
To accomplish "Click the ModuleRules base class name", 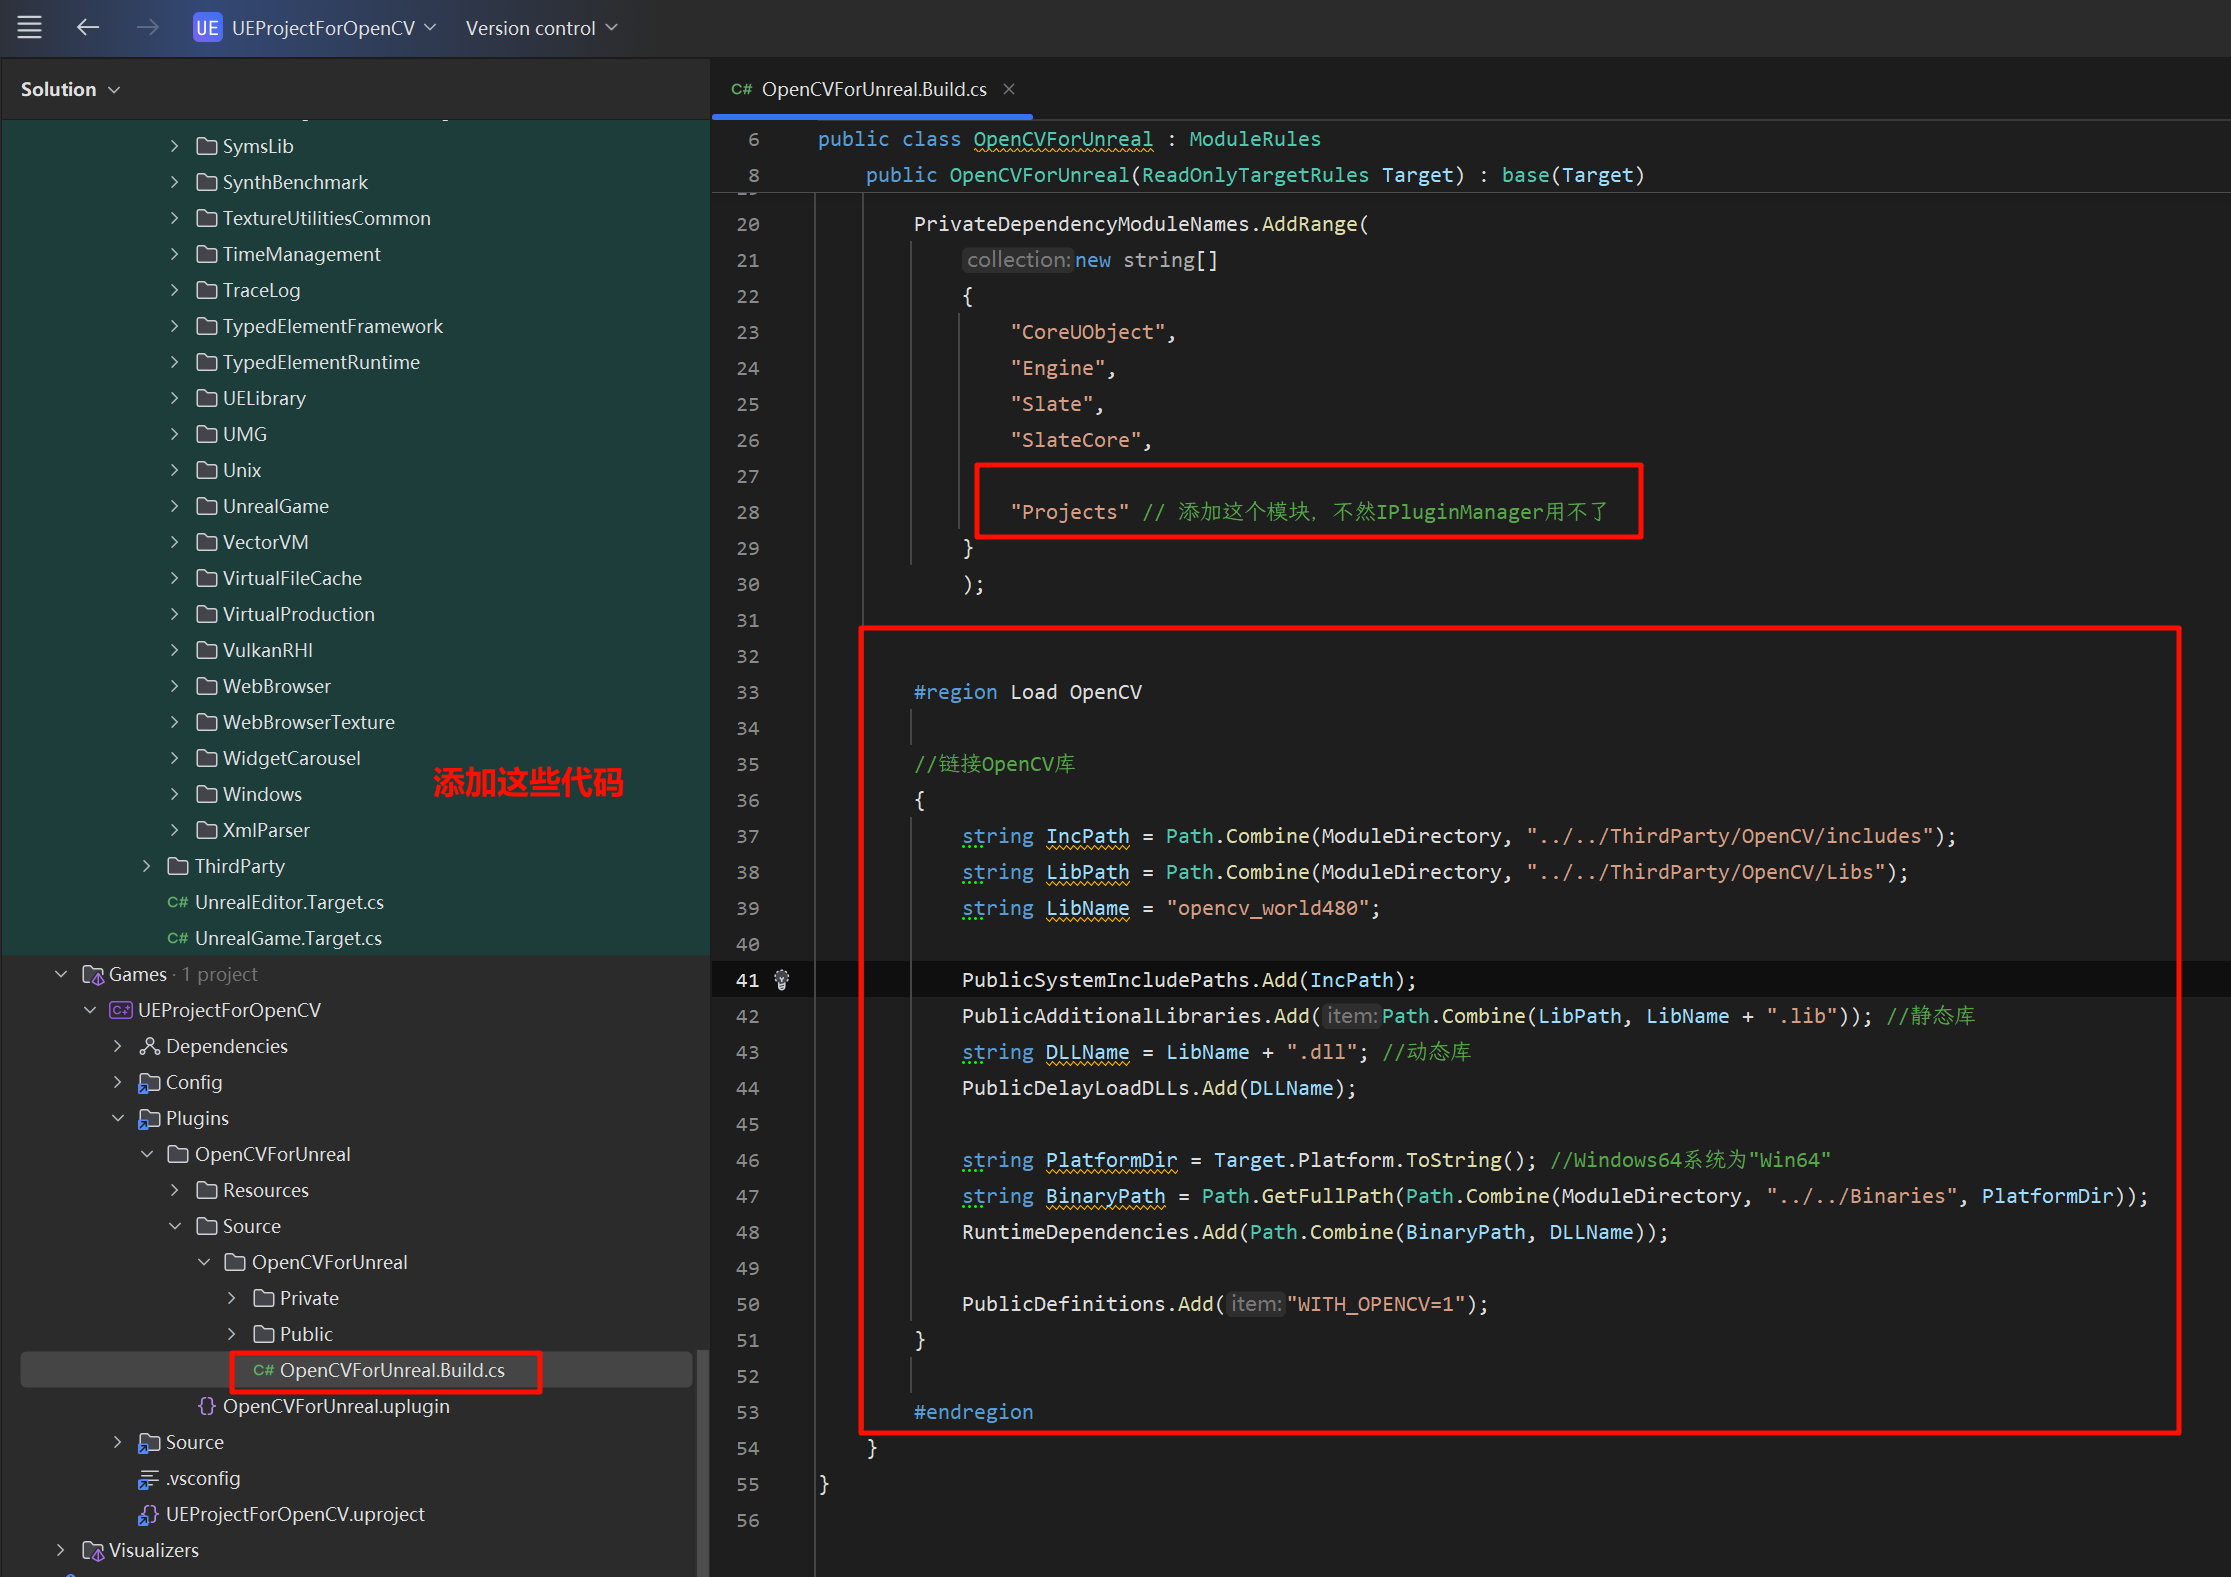I will point(1254,139).
